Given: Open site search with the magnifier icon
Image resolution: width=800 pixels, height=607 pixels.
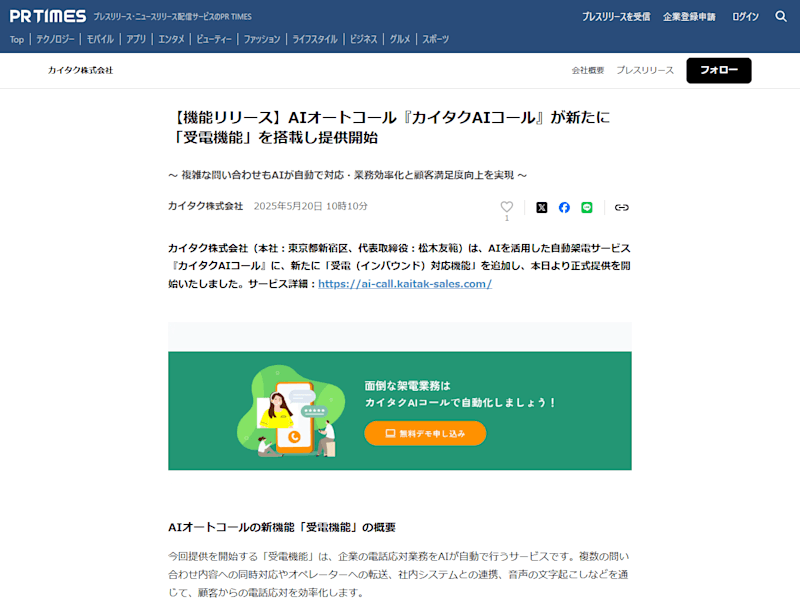Looking at the screenshot, I should 781,16.
